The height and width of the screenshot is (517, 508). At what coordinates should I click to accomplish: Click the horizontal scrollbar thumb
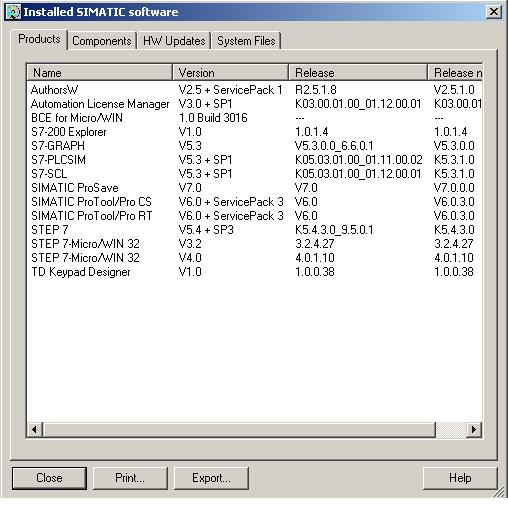239,429
